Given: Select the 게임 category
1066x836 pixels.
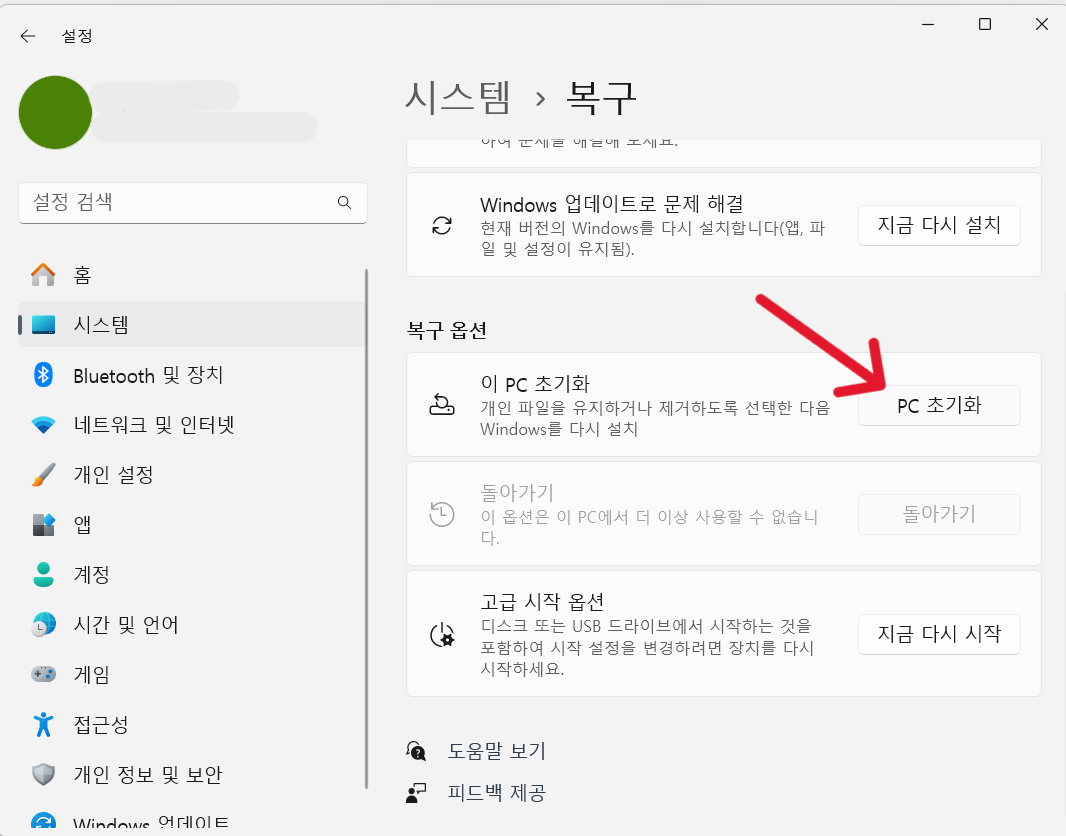Looking at the screenshot, I should pyautogui.click(x=192, y=674).
